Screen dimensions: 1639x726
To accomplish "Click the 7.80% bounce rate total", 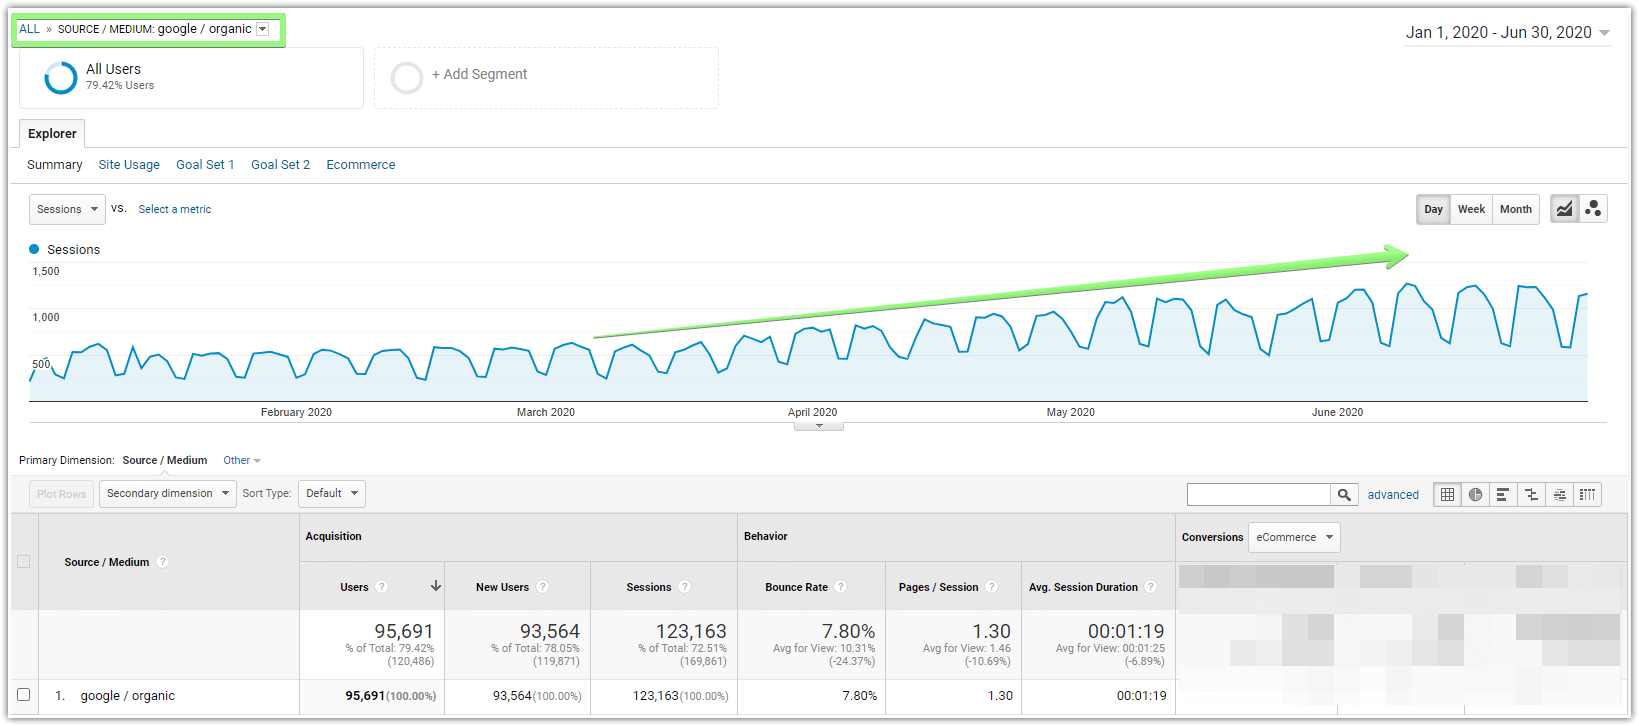I will tap(848, 631).
